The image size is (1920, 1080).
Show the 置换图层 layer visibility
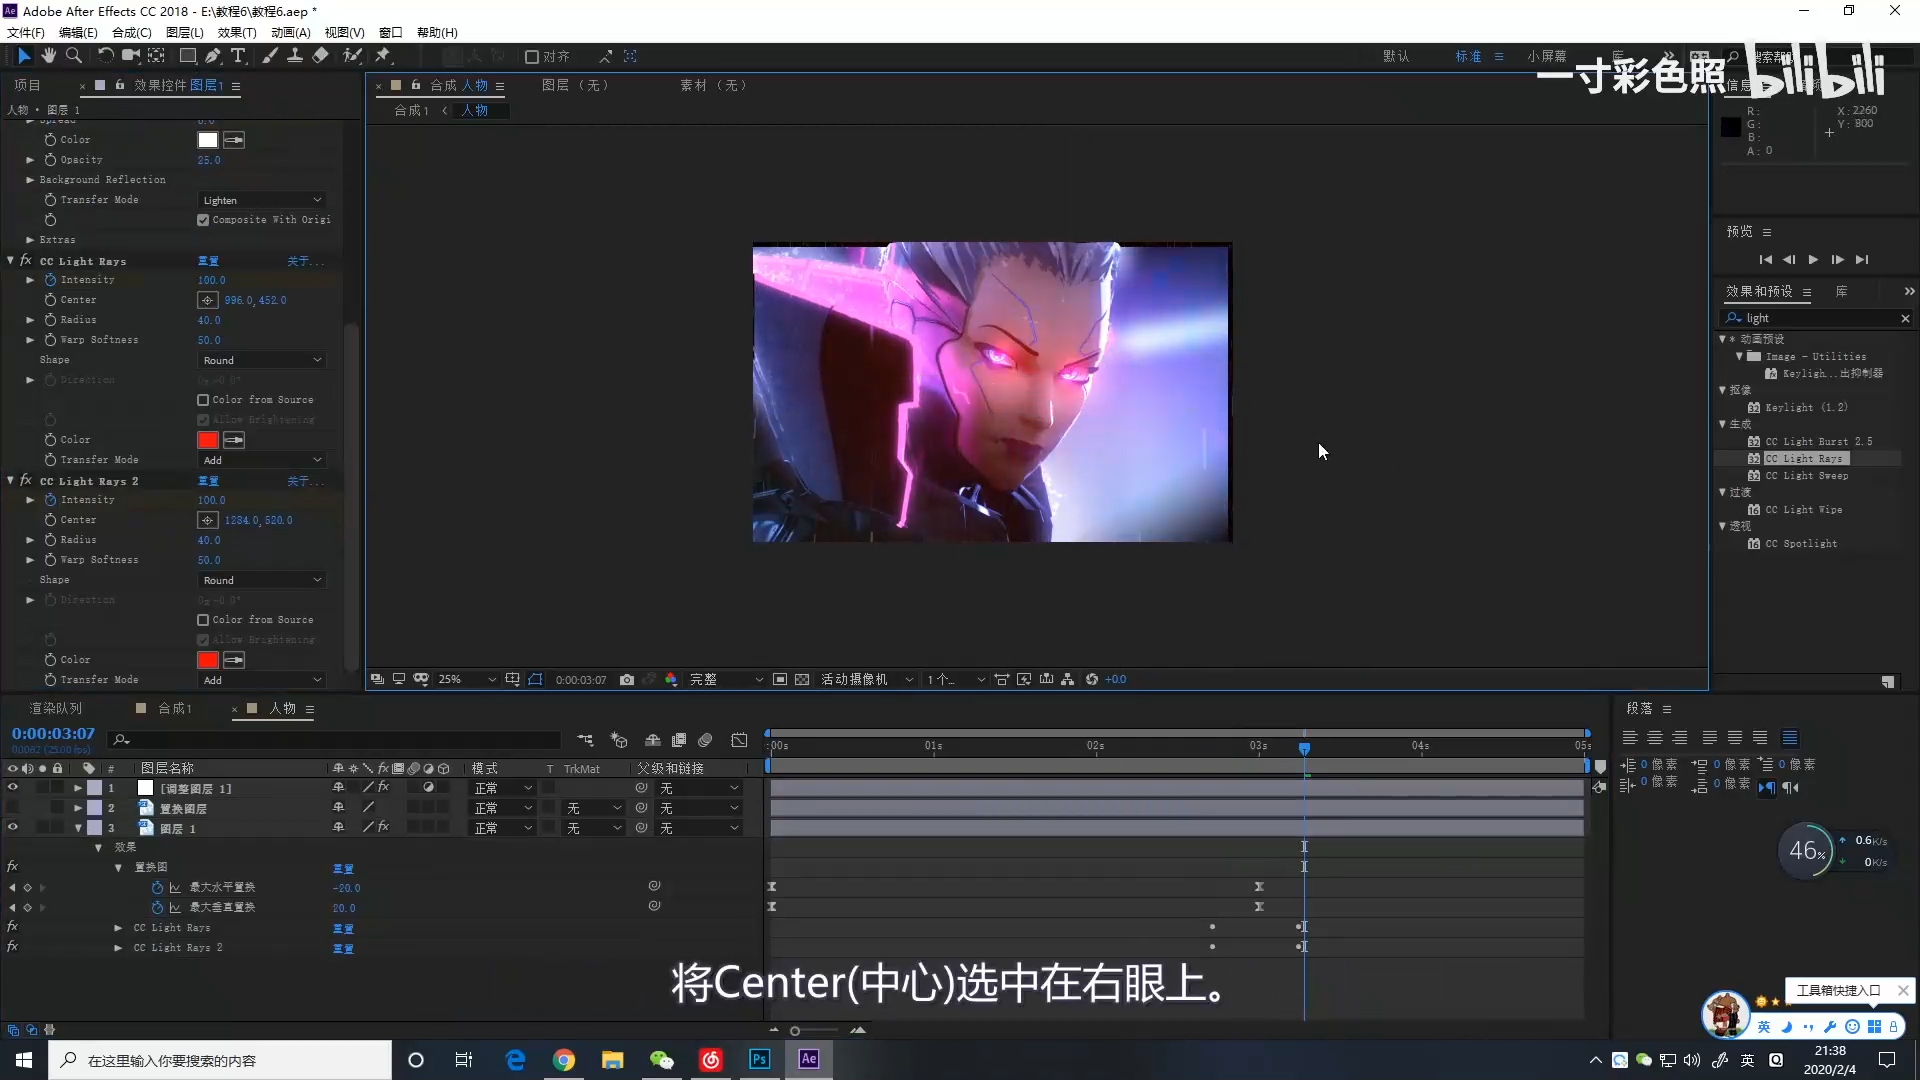coord(12,808)
